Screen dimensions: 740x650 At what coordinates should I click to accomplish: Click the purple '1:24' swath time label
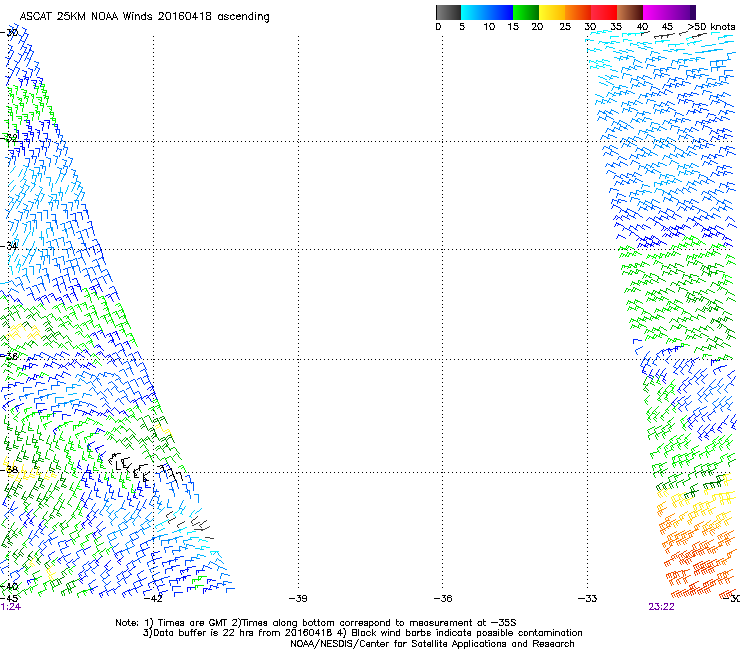click(10, 607)
